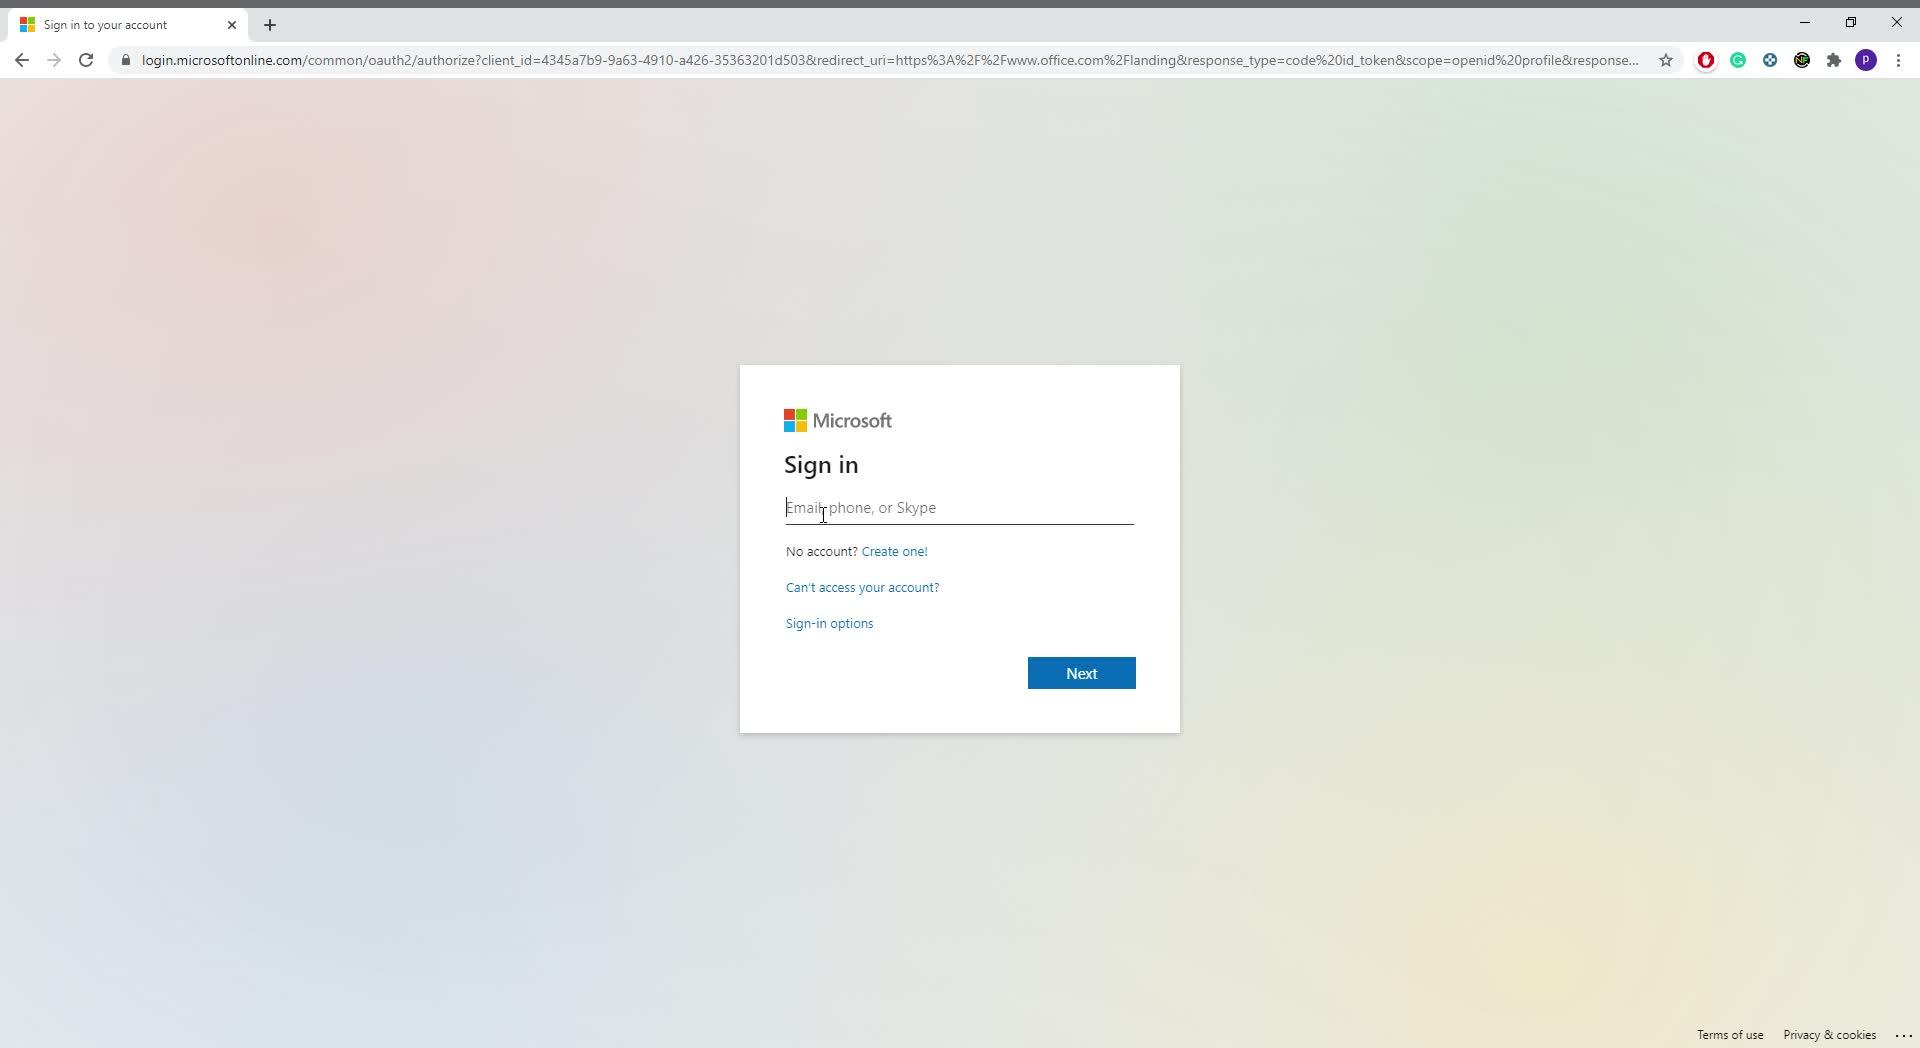
Task: Open the Terms of use link
Action: tap(1729, 1035)
